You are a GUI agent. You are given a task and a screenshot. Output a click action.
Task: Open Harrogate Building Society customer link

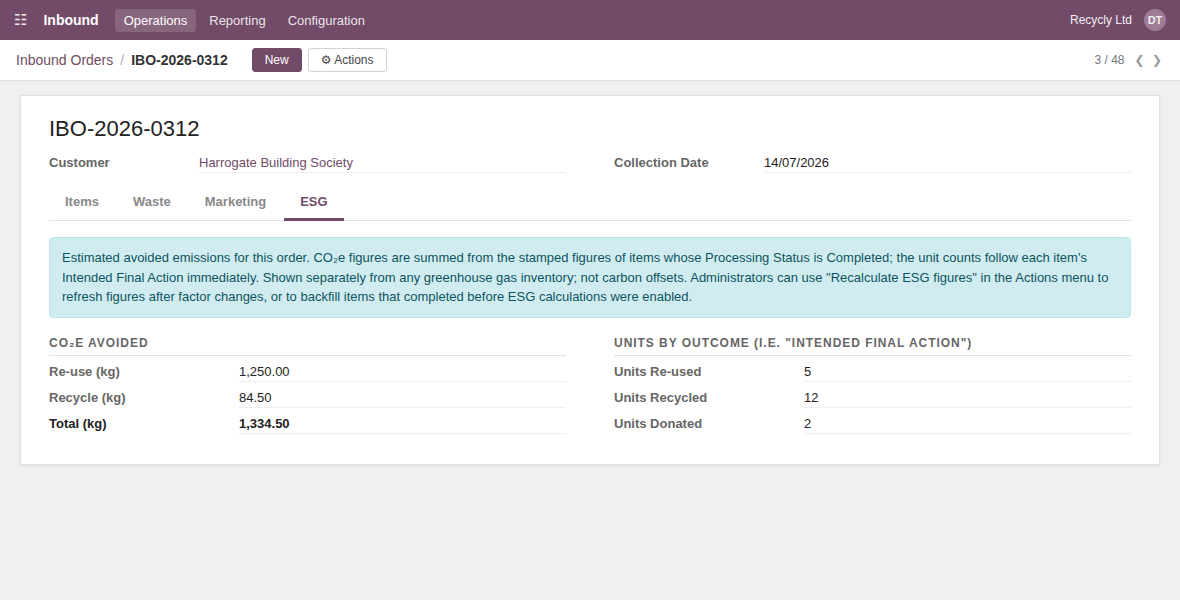coord(275,163)
